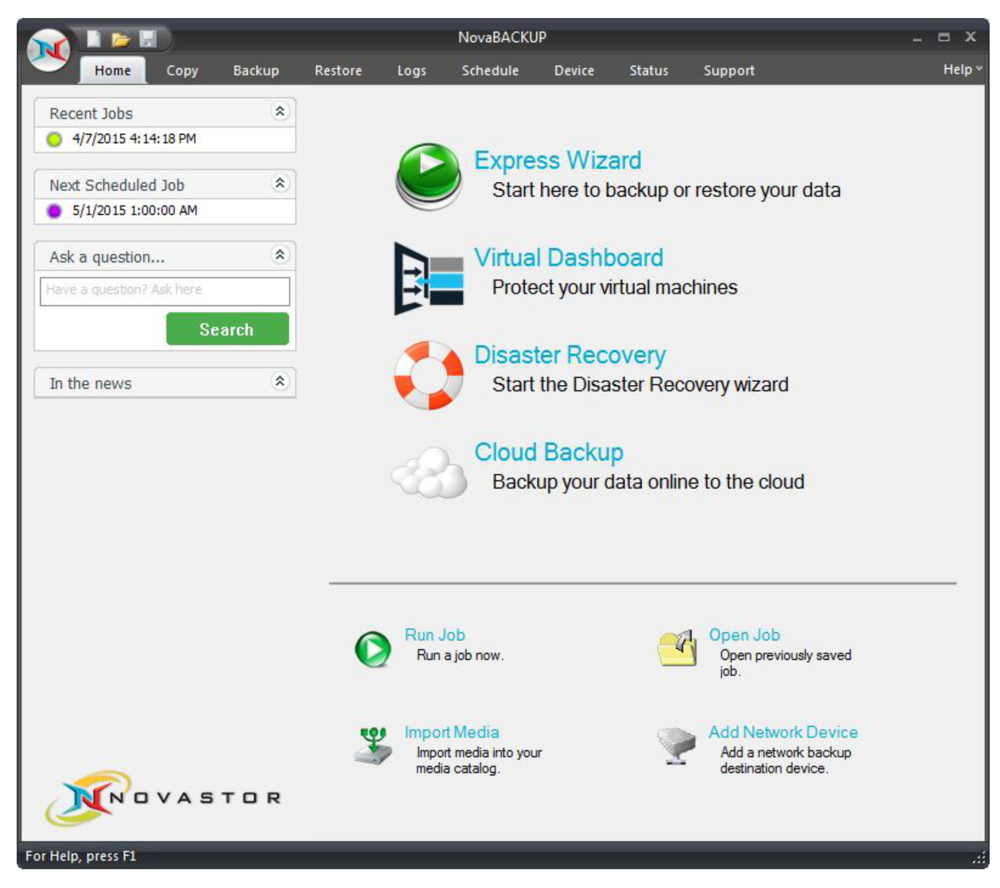Screen dimensions: 1000x888
Task: Click the Import Media drive icon
Action: coord(373,745)
